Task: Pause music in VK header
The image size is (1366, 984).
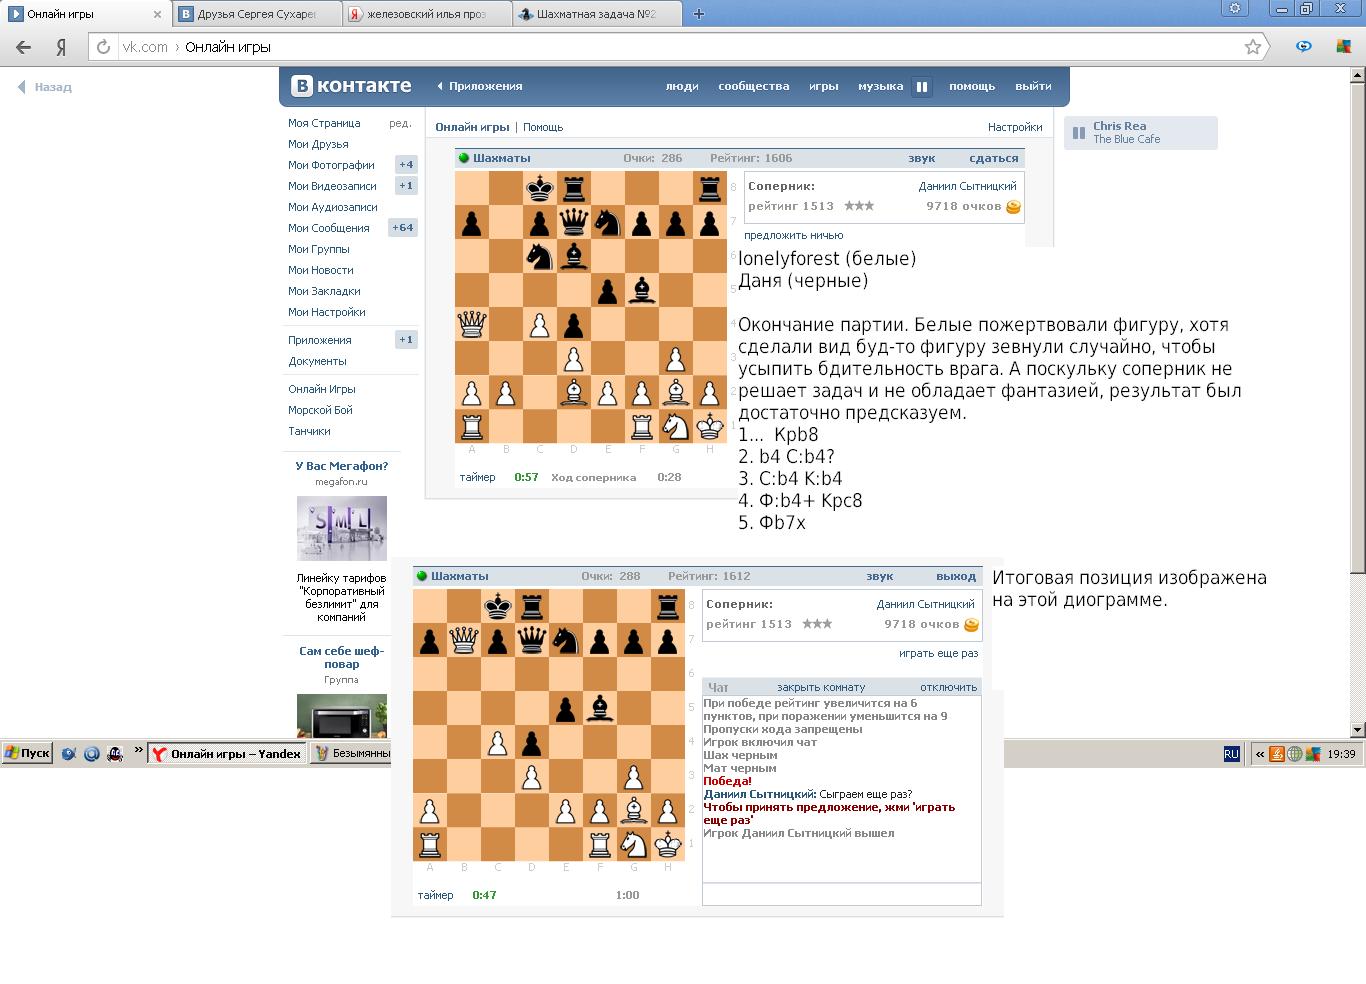Action: 922,87
